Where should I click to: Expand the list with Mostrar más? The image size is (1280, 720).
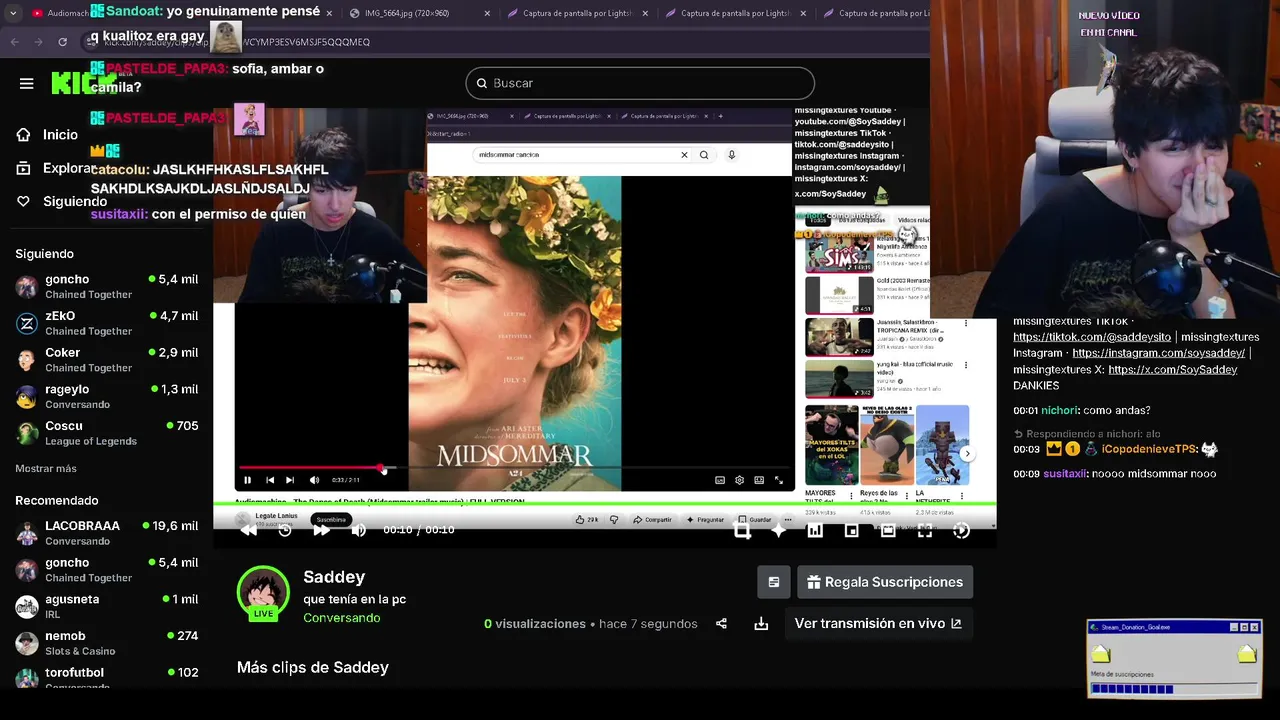[46, 468]
